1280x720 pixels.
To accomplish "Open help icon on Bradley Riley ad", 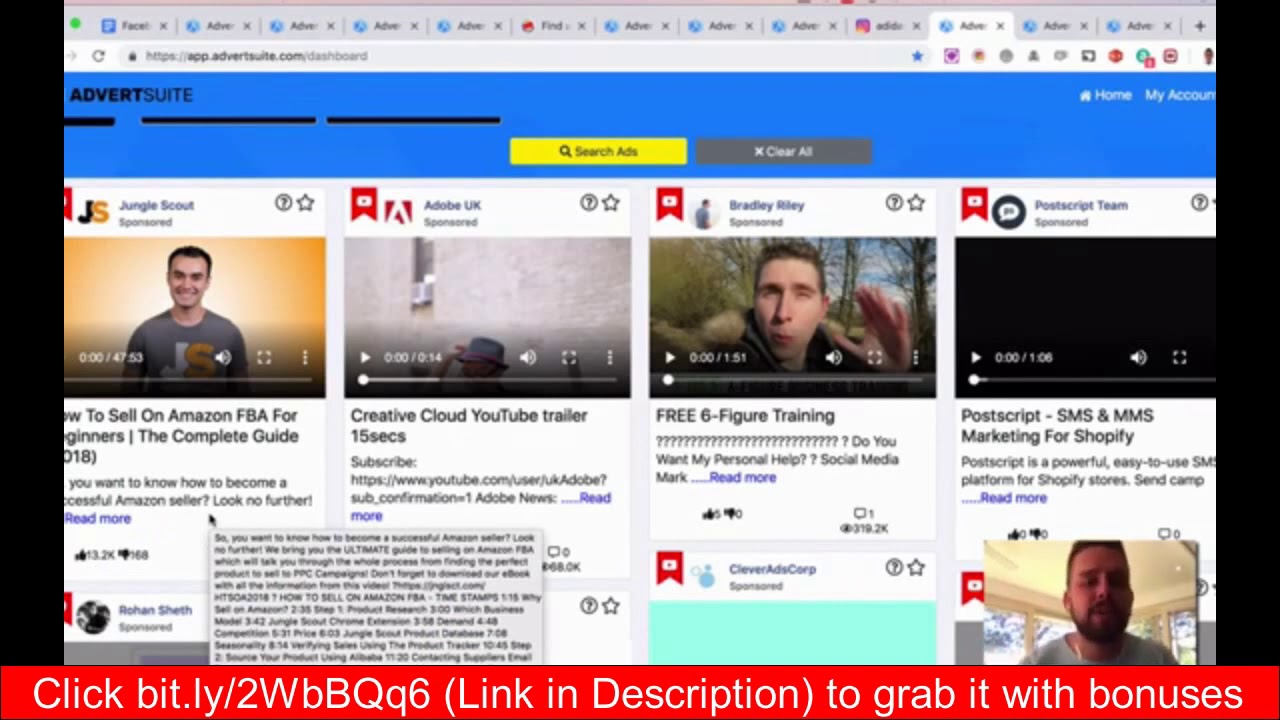I will [894, 203].
